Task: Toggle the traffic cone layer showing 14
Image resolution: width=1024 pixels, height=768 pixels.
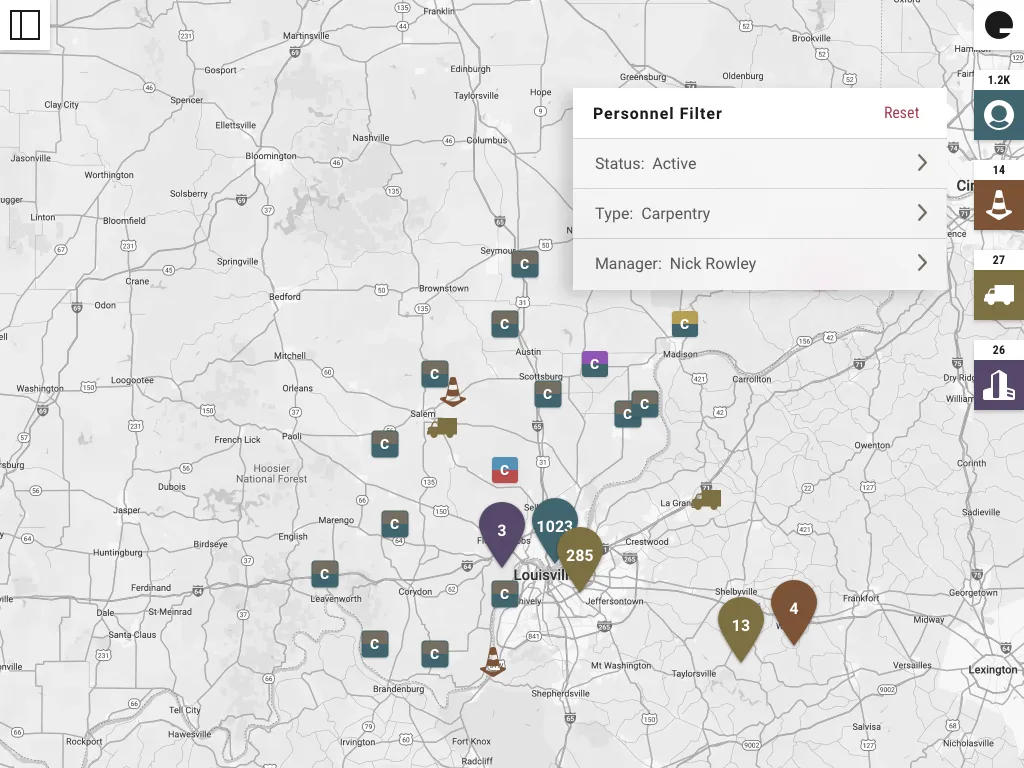Action: click(999, 205)
